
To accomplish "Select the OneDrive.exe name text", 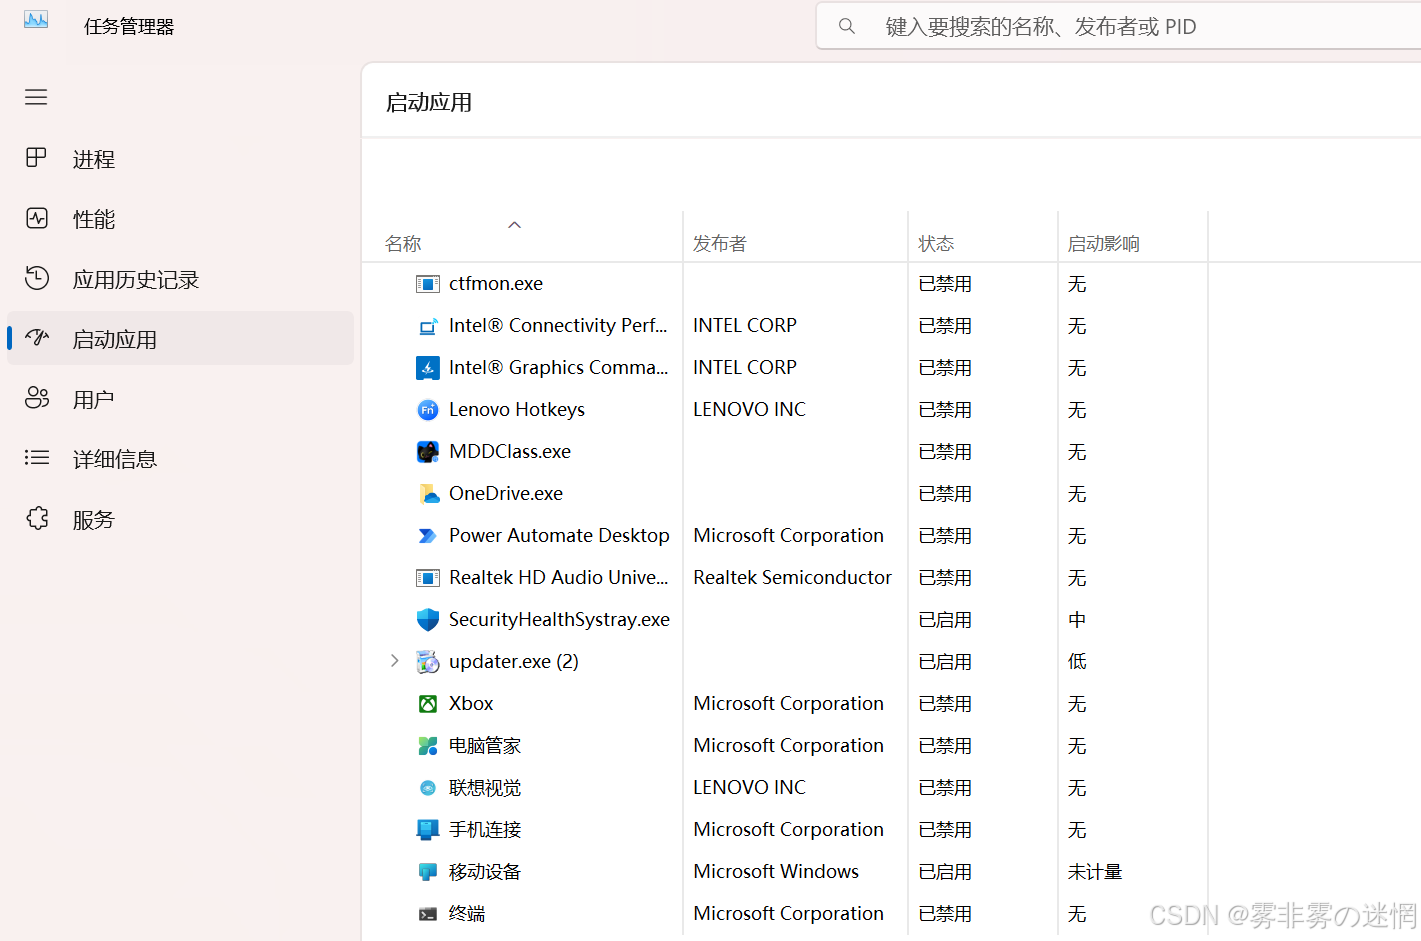I will click(506, 494).
